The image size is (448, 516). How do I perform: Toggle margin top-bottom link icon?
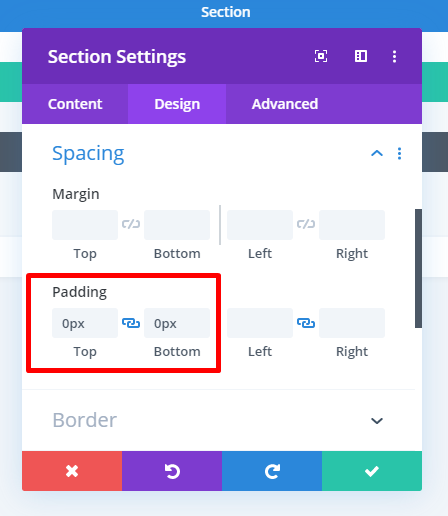point(131,224)
